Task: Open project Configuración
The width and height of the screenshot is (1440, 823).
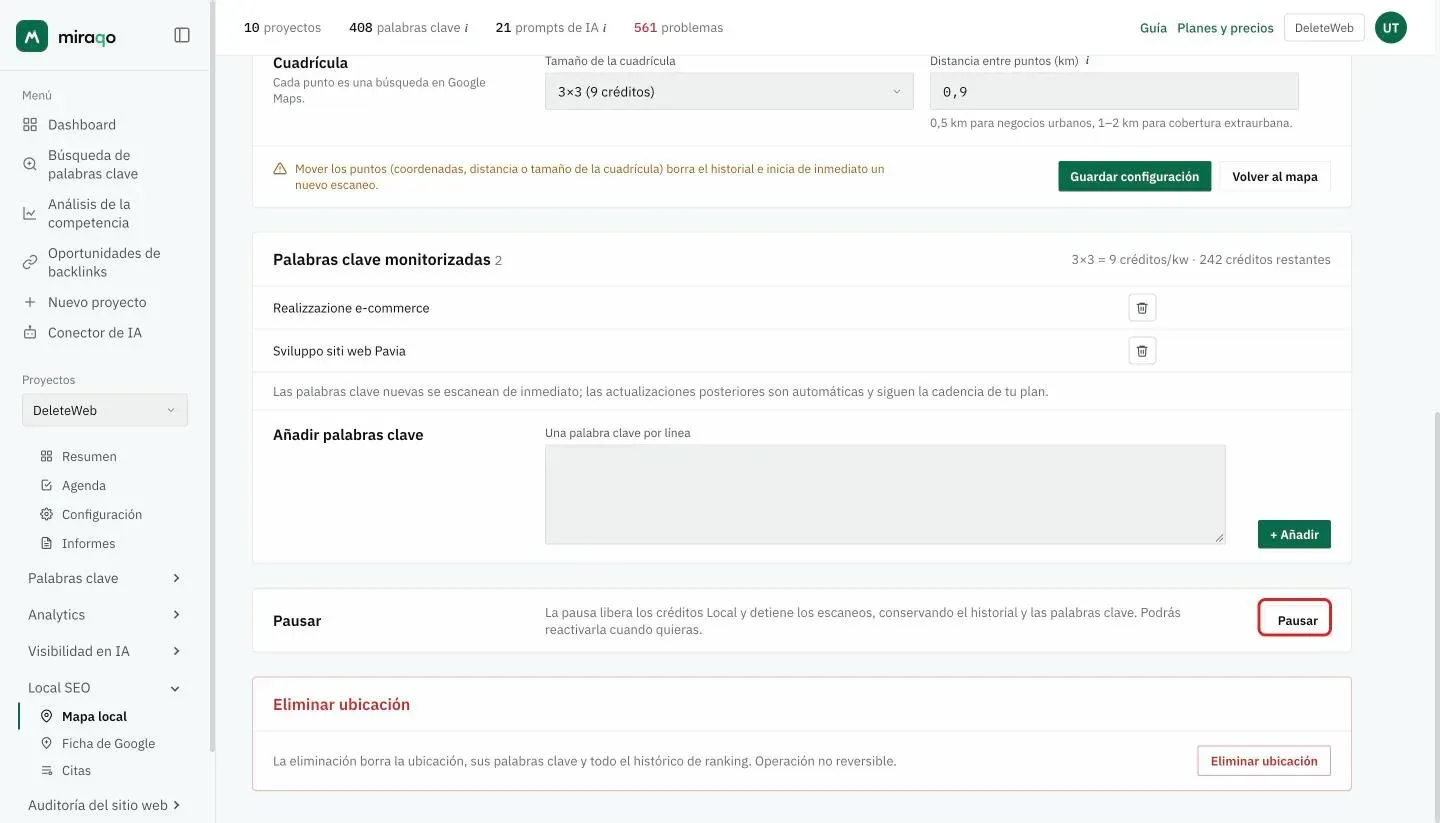Action: tap(101, 514)
